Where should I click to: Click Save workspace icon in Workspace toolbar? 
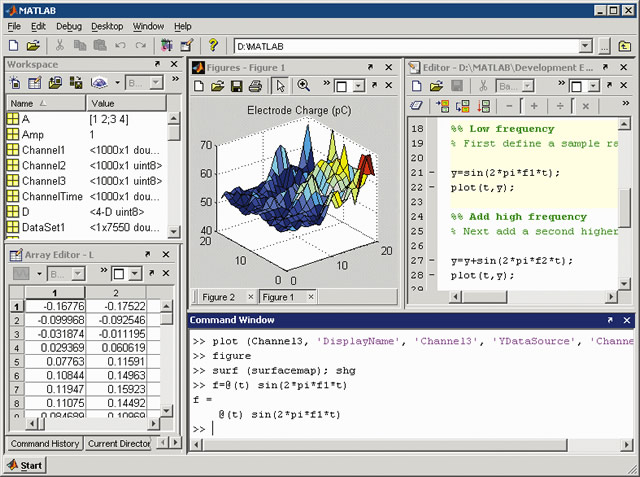76,83
